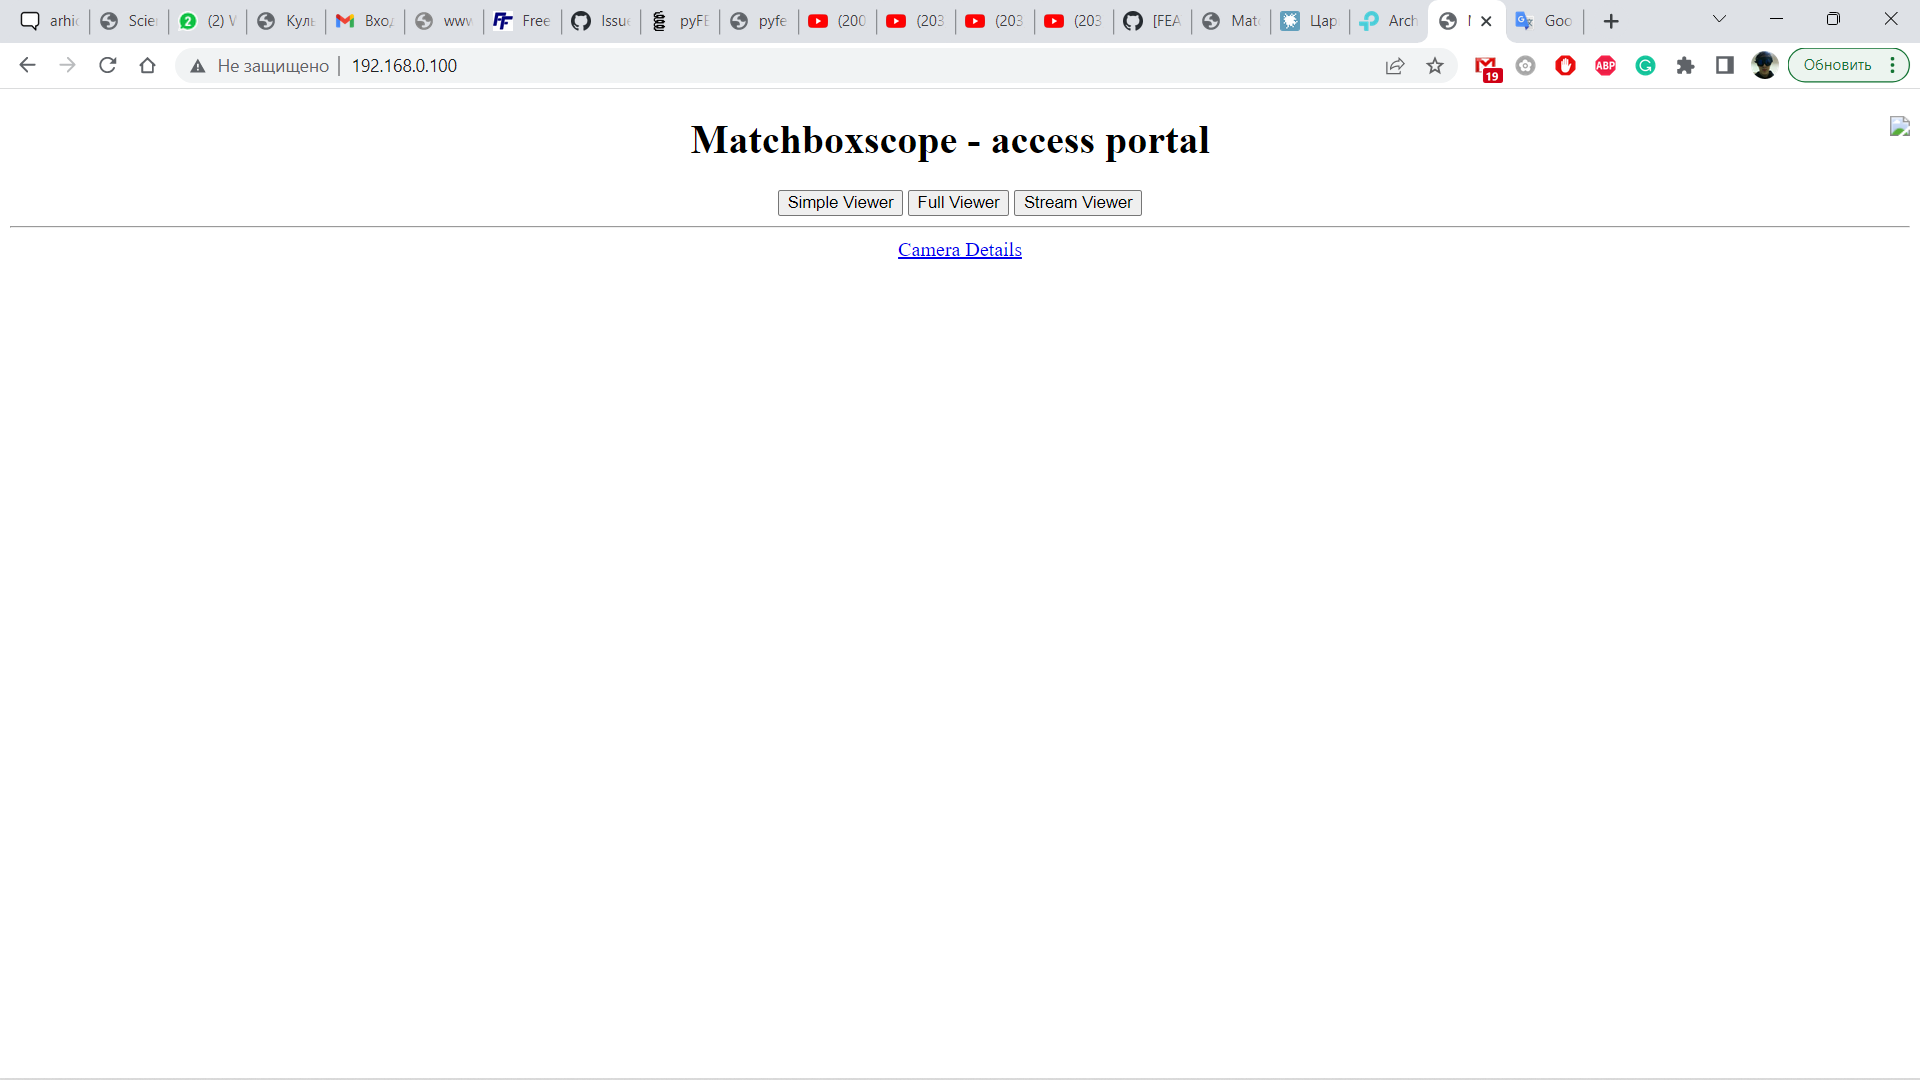Click the broken image in top-right corner
This screenshot has height=1080, width=1920.
point(1899,126)
